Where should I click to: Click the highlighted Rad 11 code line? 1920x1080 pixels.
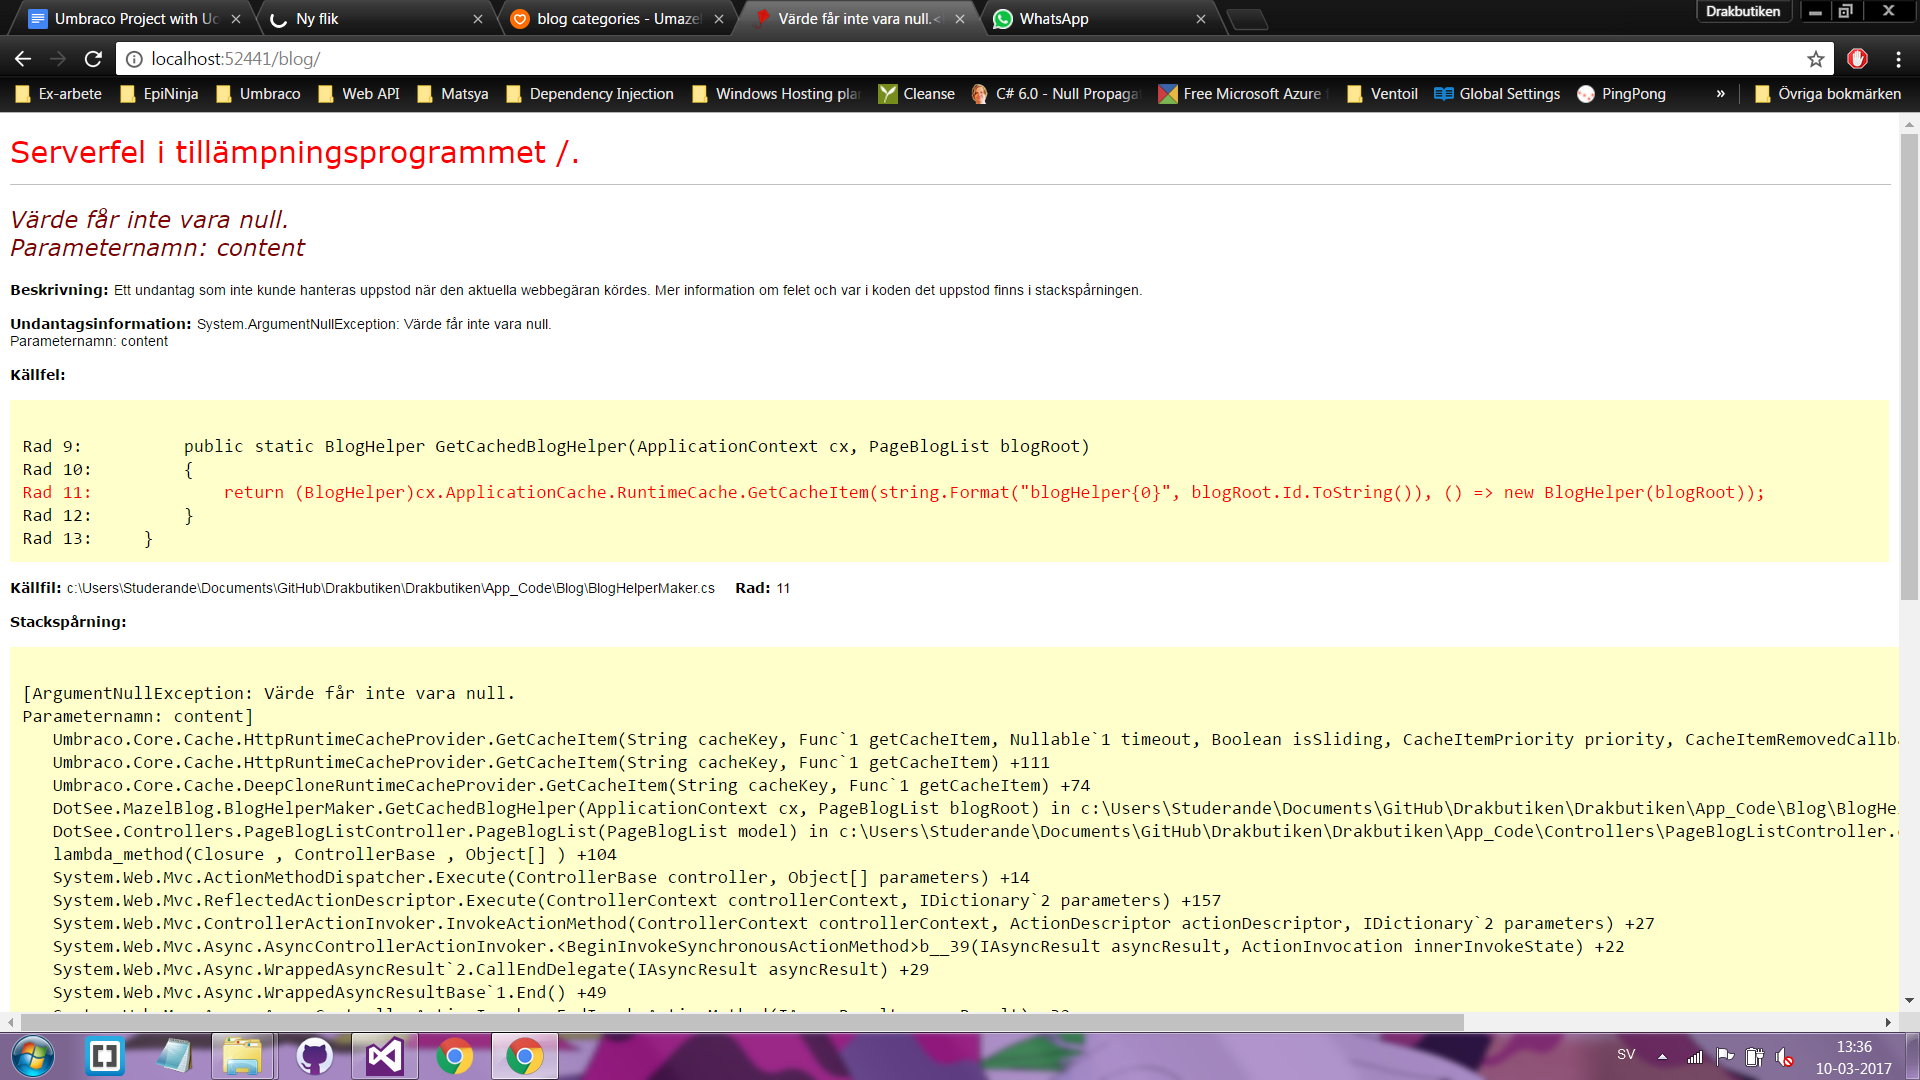pyautogui.click(x=893, y=492)
